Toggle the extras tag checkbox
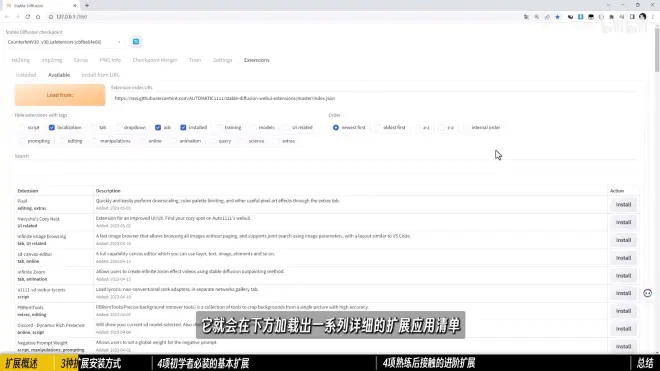660x371 pixels. (277, 141)
